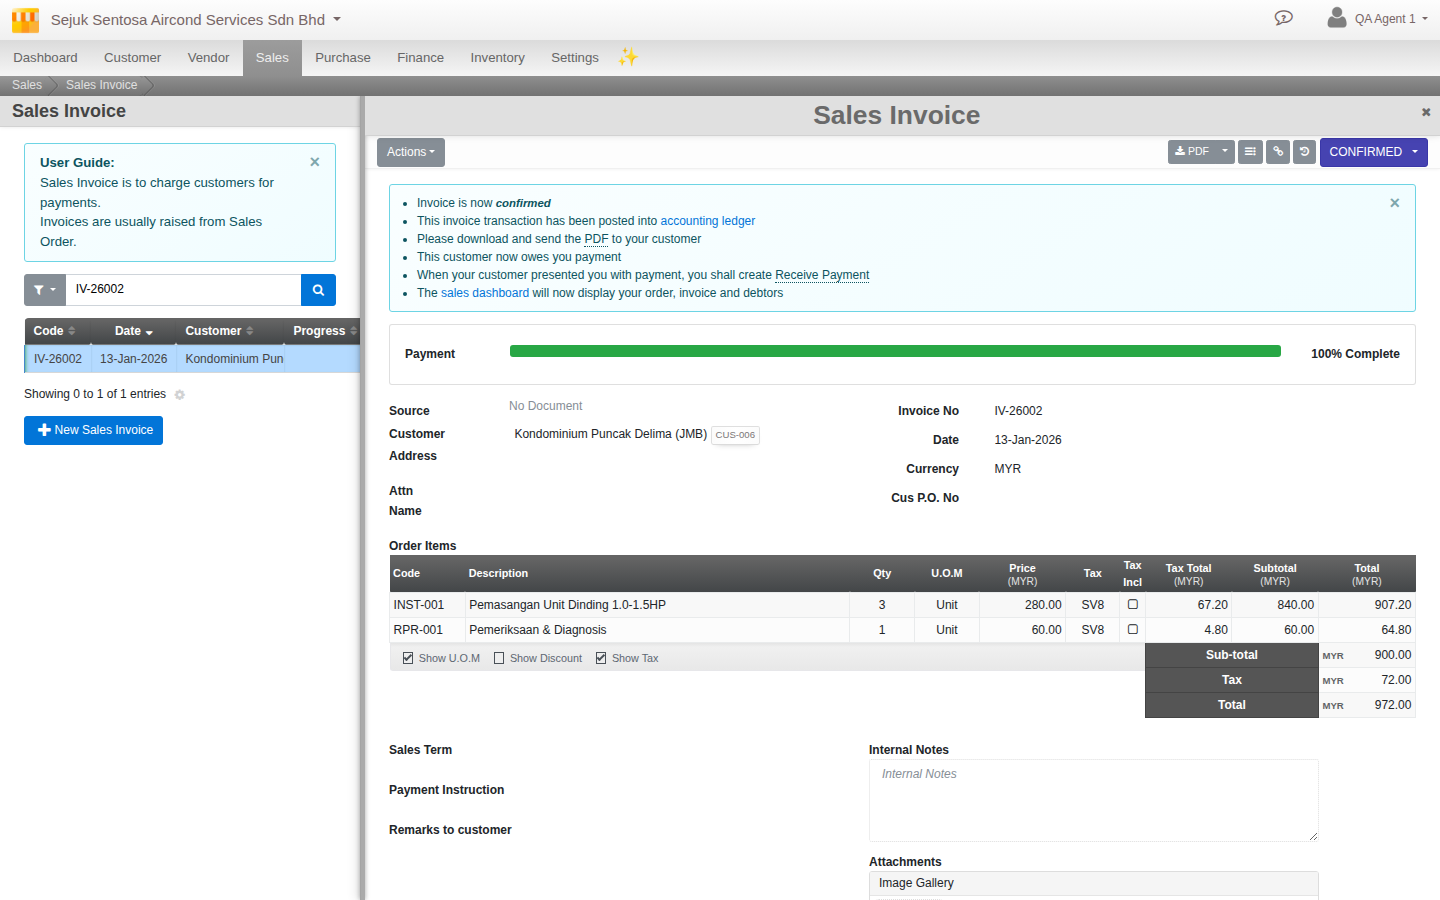Viewport: 1440px width, 900px height.
Task: Click the Image Gallery attachments header
Action: (1094, 883)
